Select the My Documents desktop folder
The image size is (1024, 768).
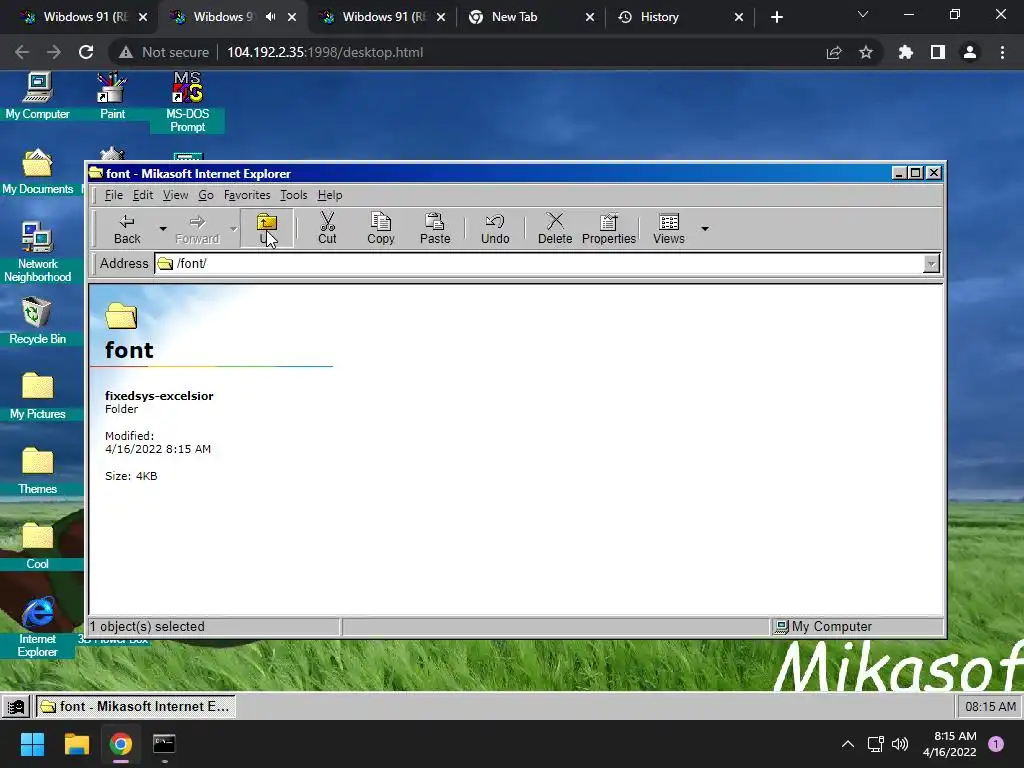coord(37,172)
